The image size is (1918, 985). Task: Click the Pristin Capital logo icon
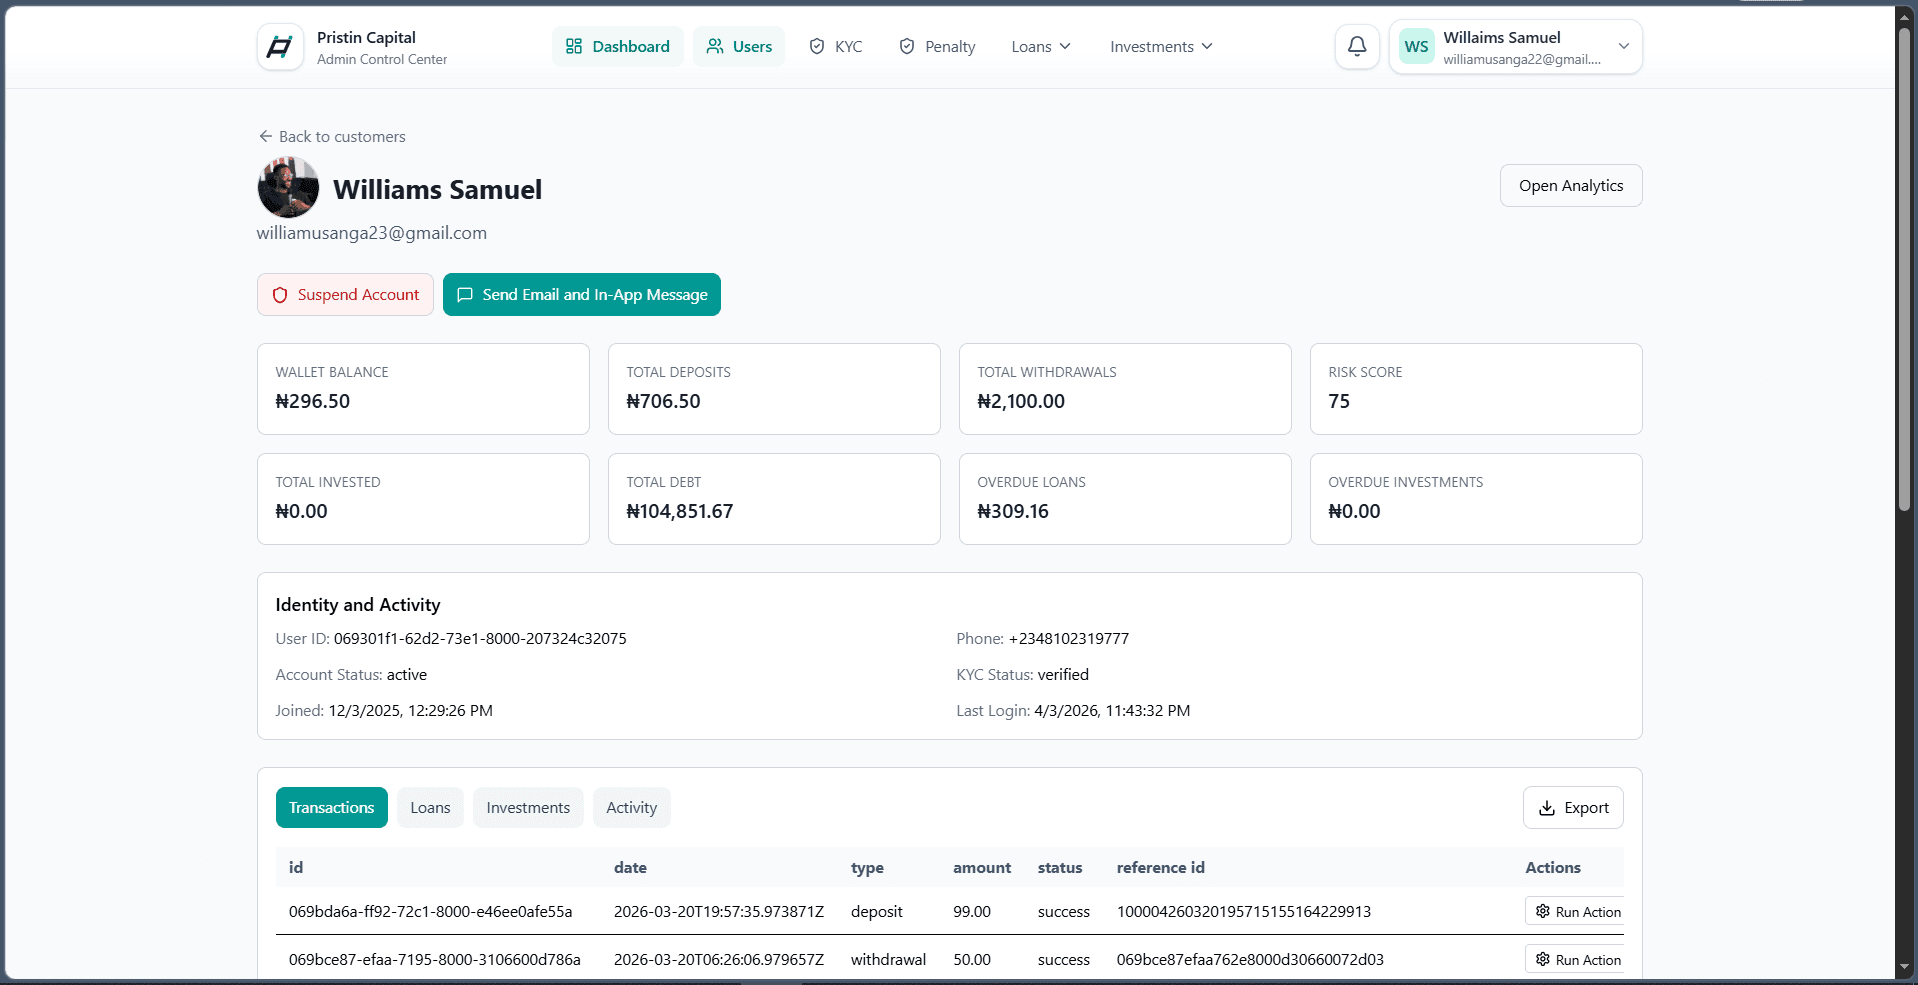tap(280, 47)
